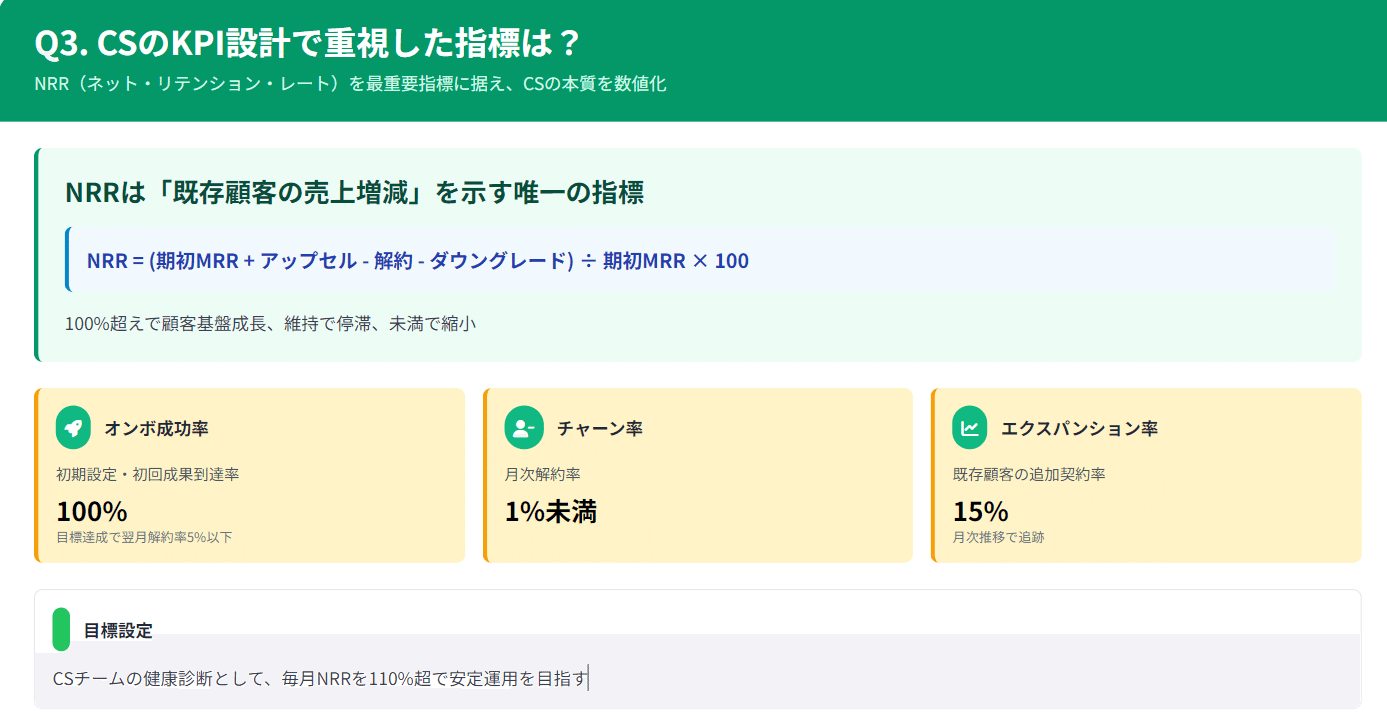
Task: Click the green pill marker beside 目標設定
Action: 61,629
